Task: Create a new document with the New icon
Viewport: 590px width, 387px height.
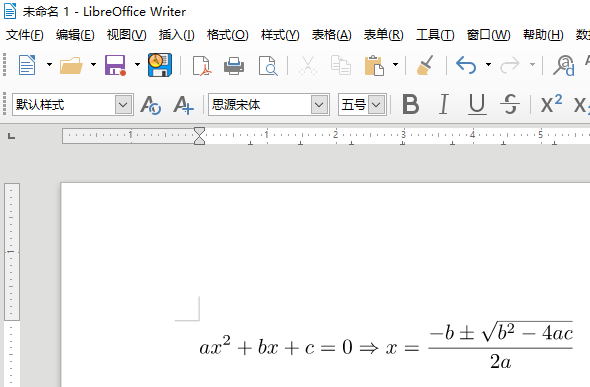Action: pos(27,65)
